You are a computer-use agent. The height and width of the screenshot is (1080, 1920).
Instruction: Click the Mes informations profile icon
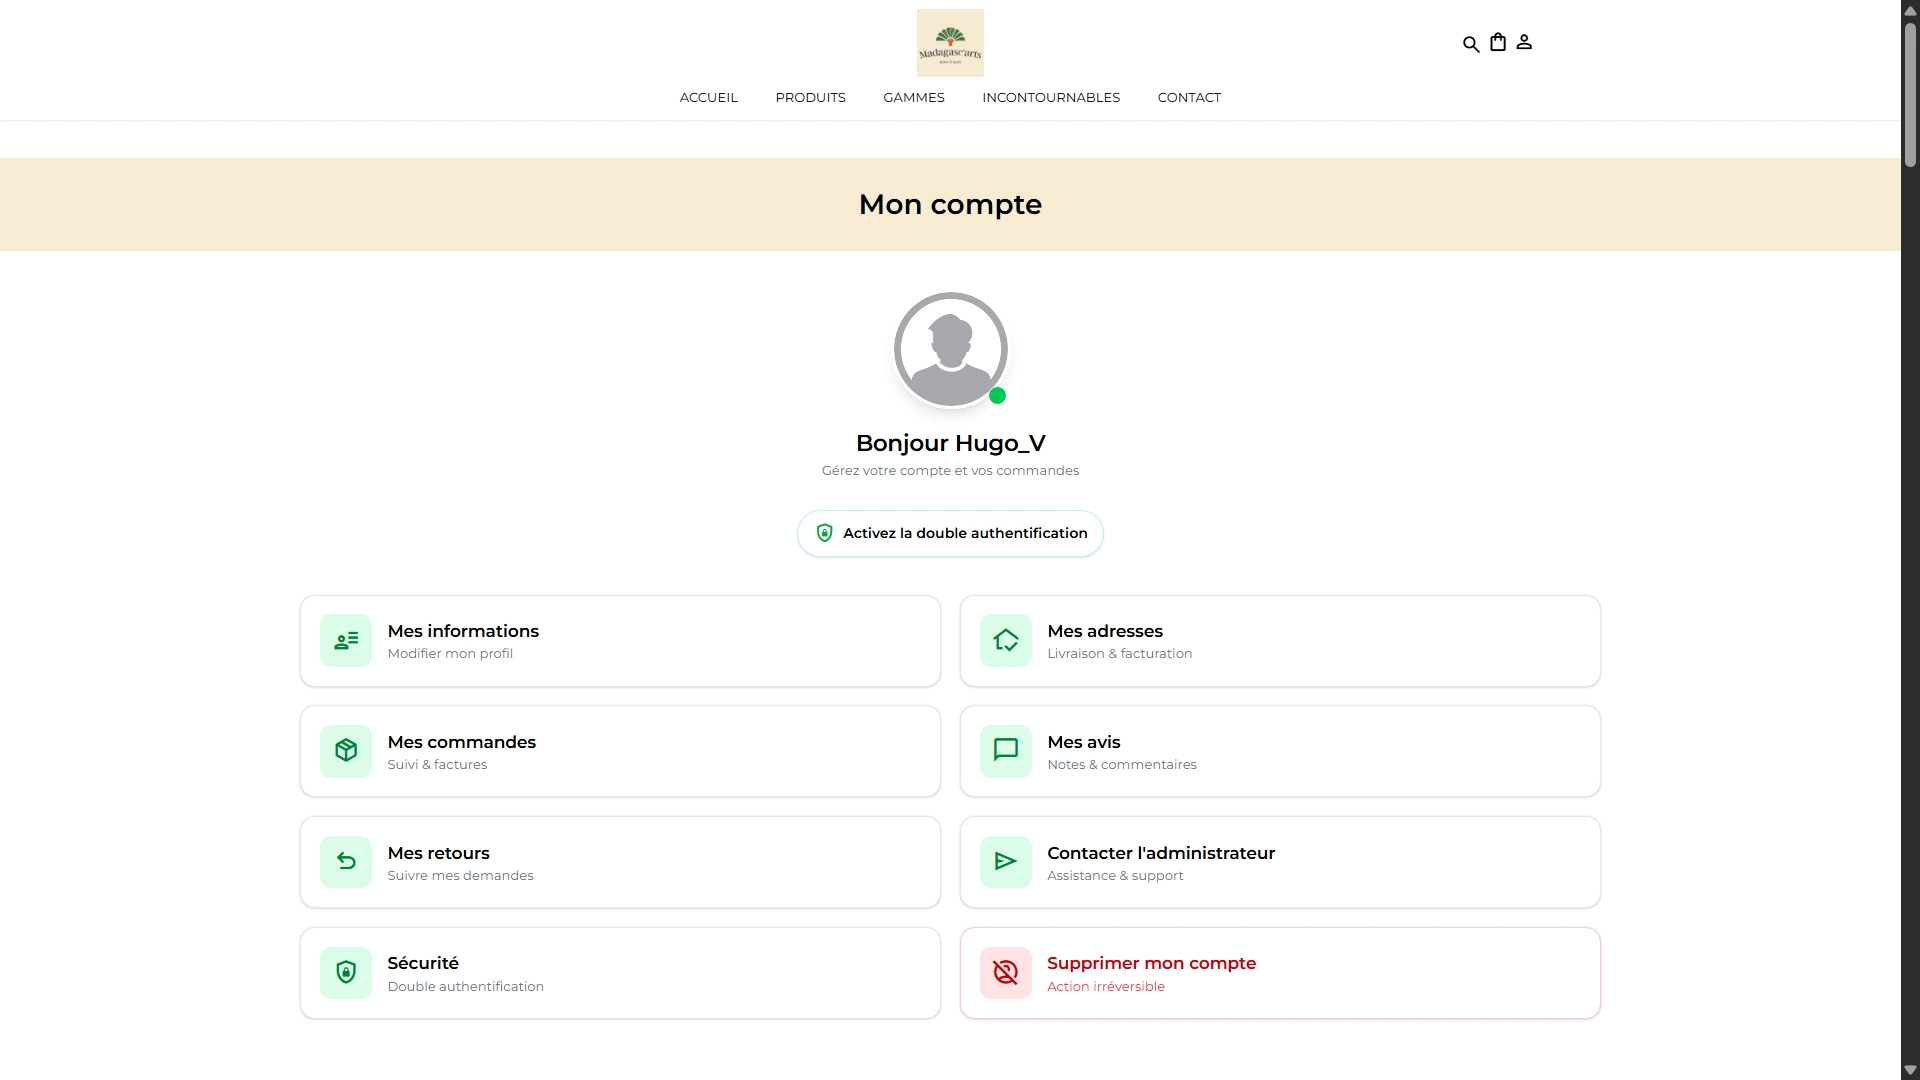[346, 640]
